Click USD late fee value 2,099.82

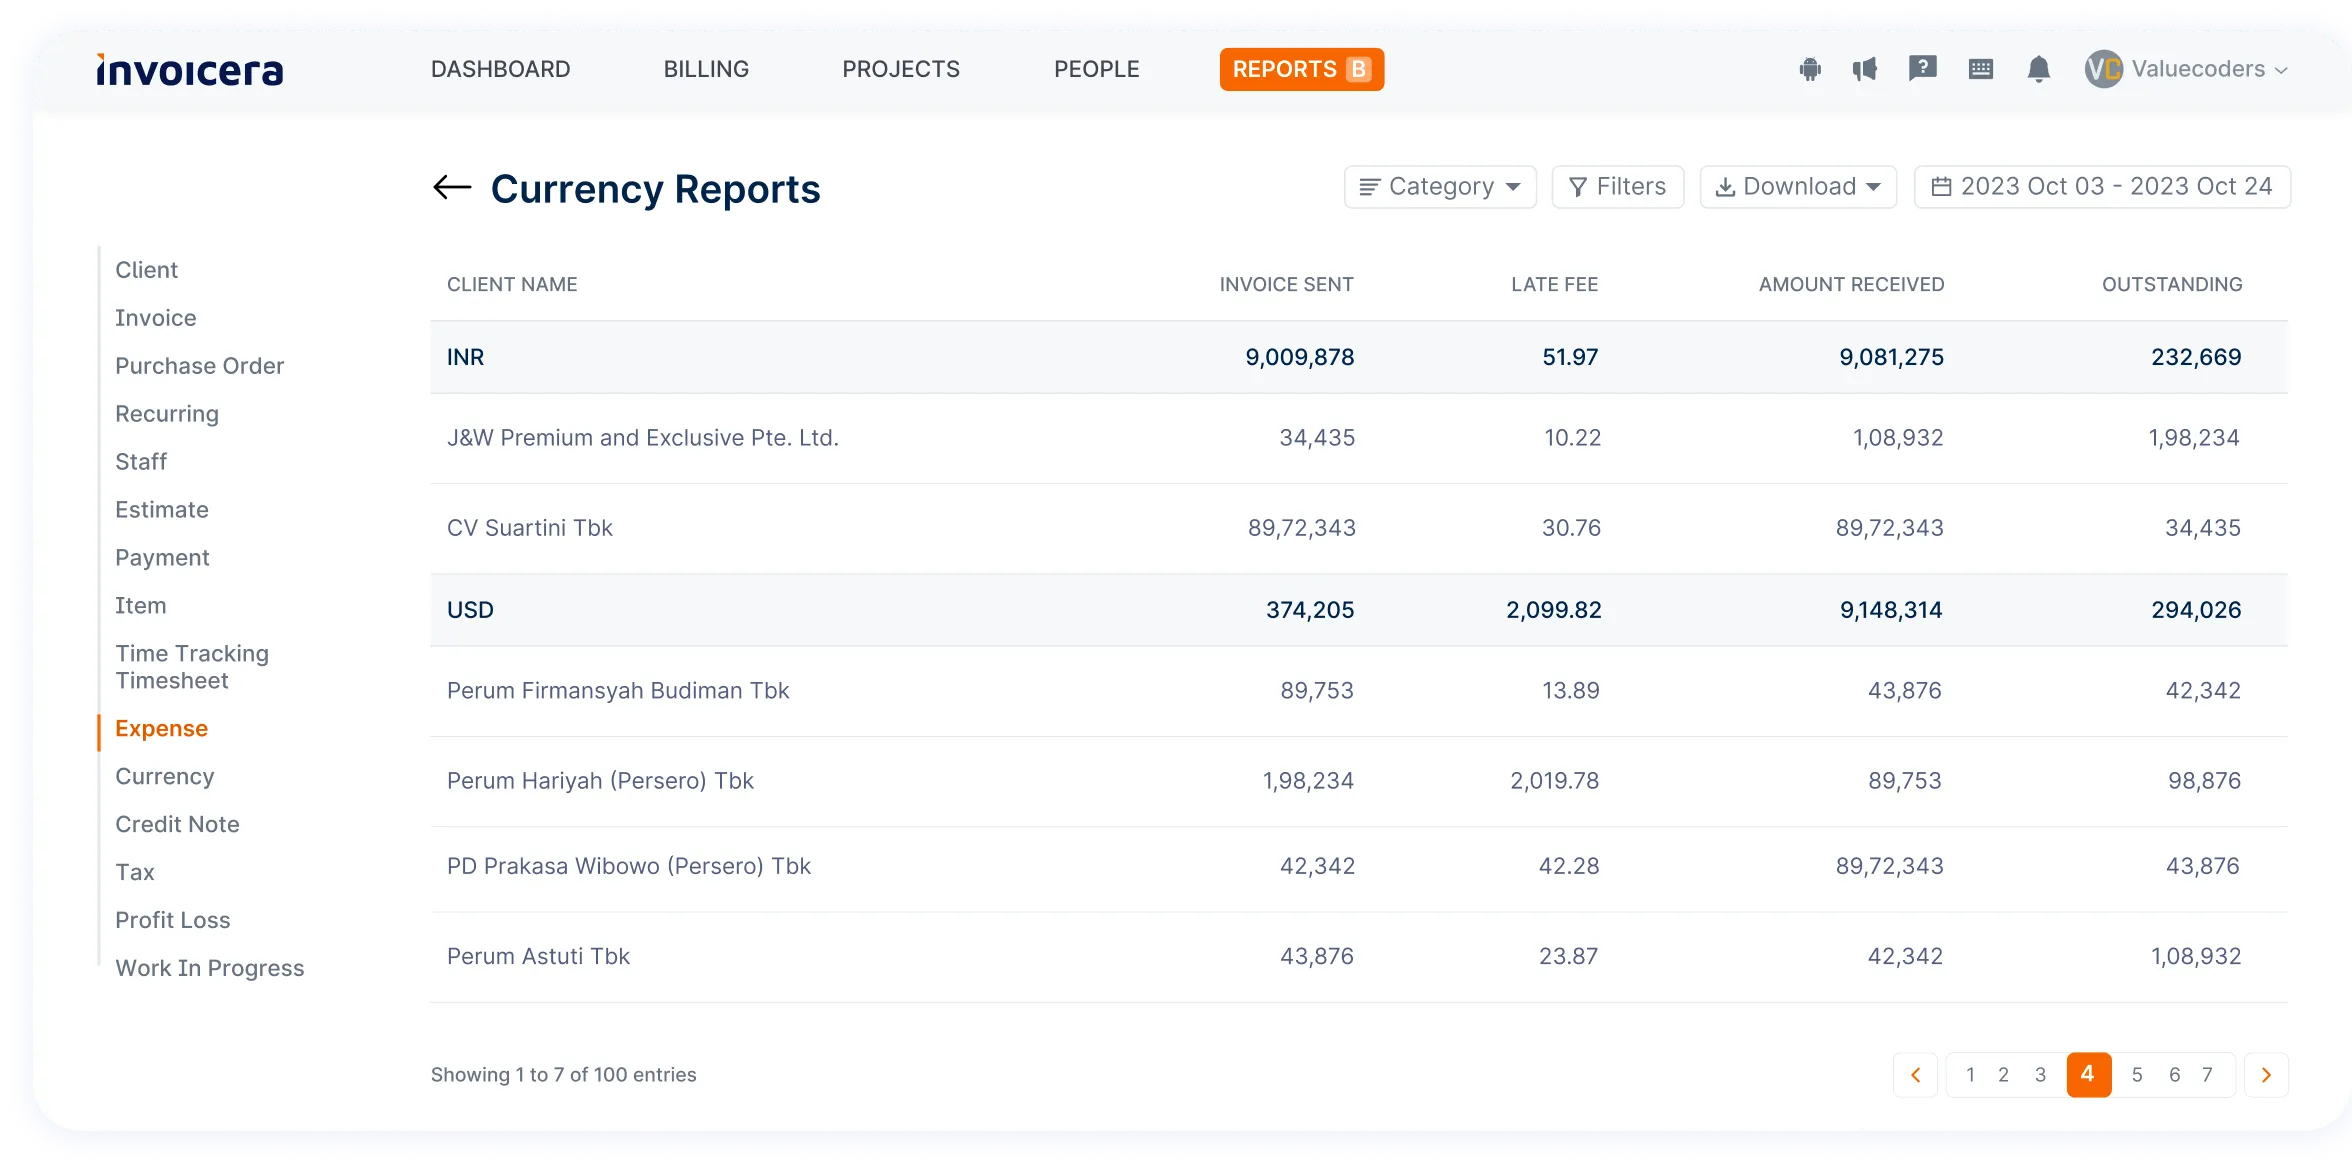(x=1554, y=610)
